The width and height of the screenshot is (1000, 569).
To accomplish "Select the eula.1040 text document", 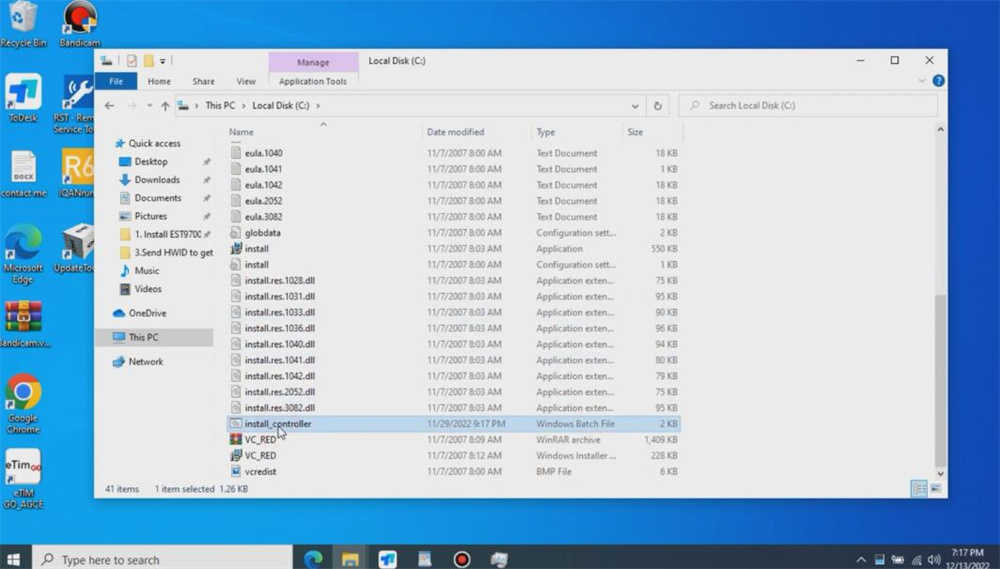I will pyautogui.click(x=263, y=153).
